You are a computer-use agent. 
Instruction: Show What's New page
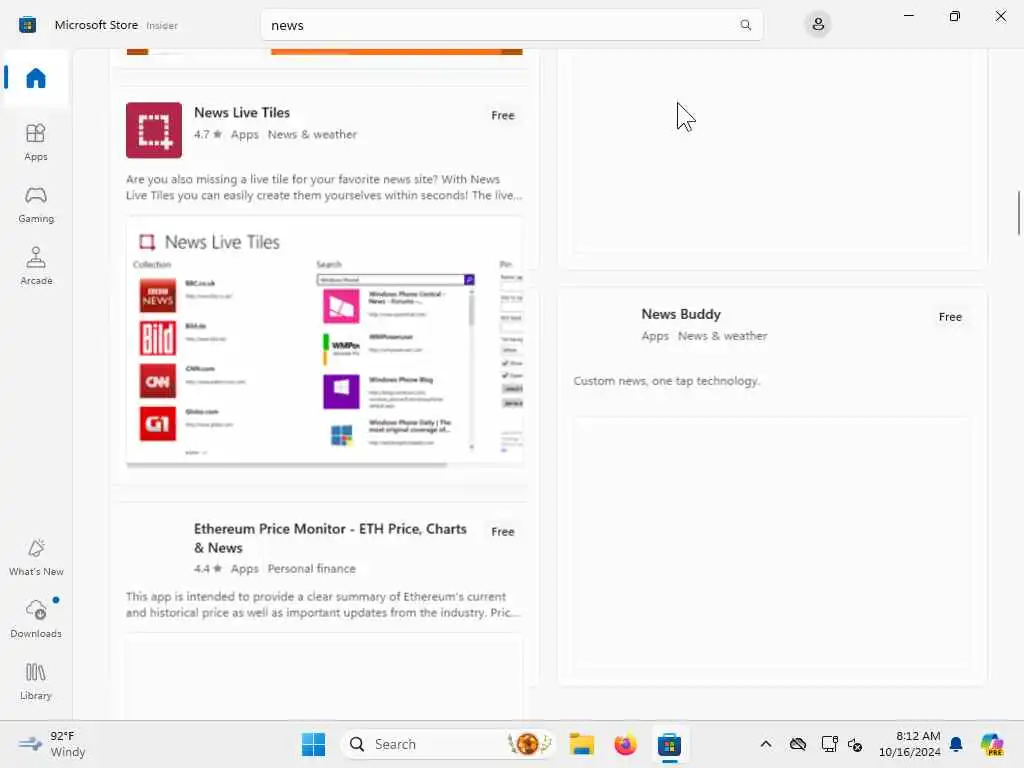[x=35, y=557]
